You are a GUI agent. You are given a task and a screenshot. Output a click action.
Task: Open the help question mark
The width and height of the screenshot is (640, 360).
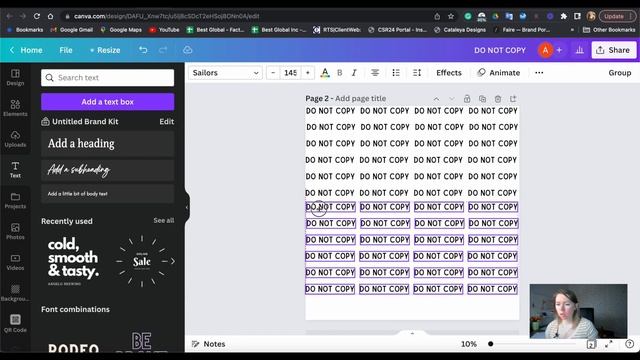coord(629,344)
